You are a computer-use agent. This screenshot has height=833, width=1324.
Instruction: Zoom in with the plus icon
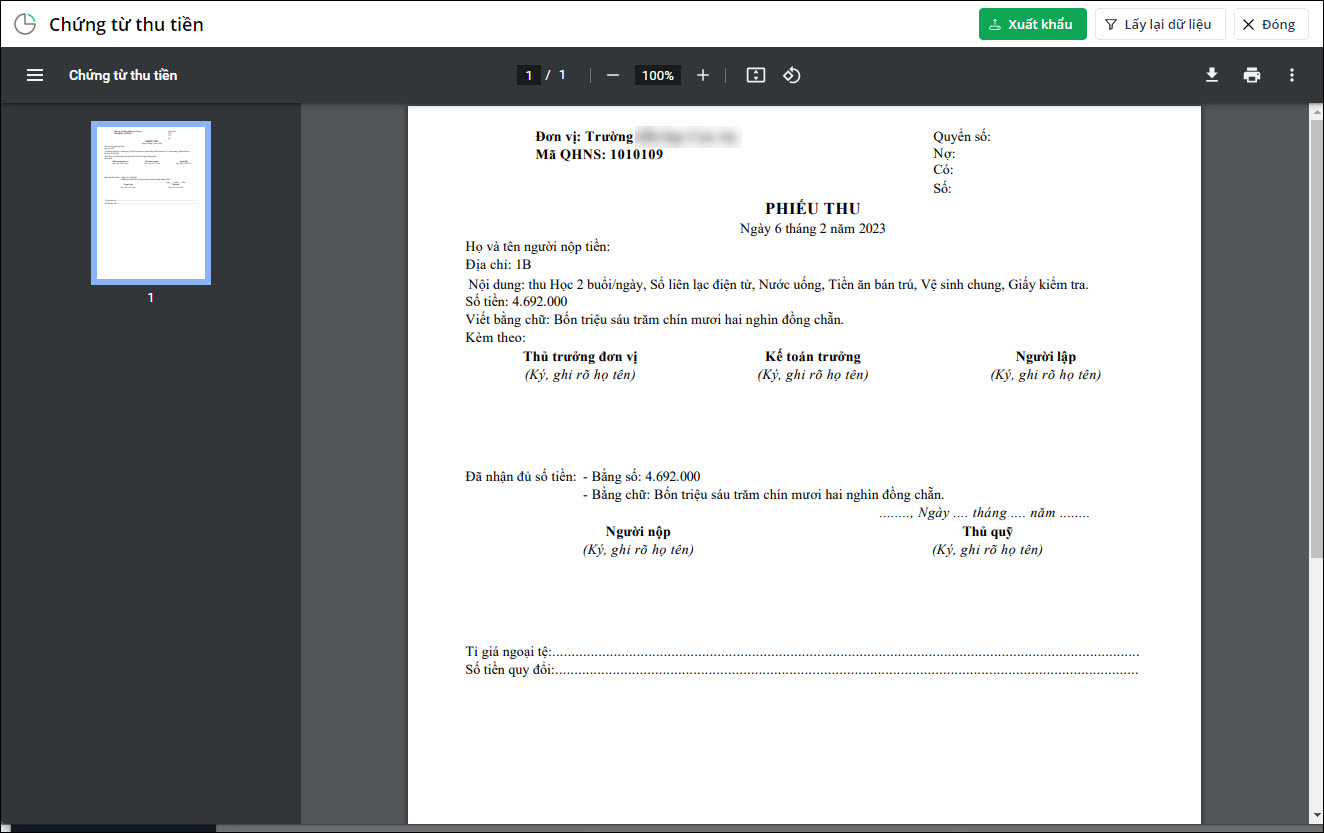point(703,75)
